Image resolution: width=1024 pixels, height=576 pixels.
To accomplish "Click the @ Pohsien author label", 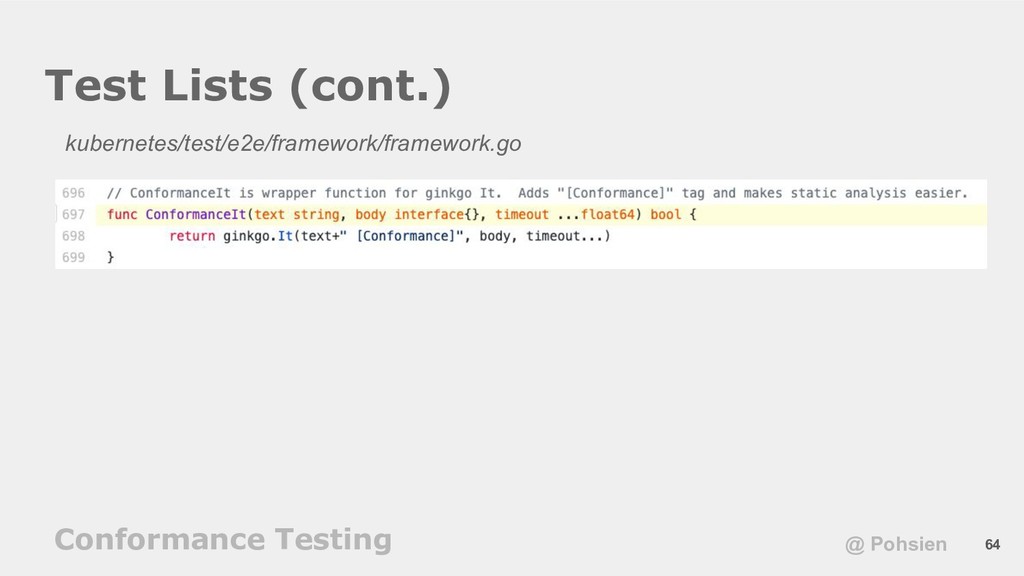I will [x=896, y=544].
